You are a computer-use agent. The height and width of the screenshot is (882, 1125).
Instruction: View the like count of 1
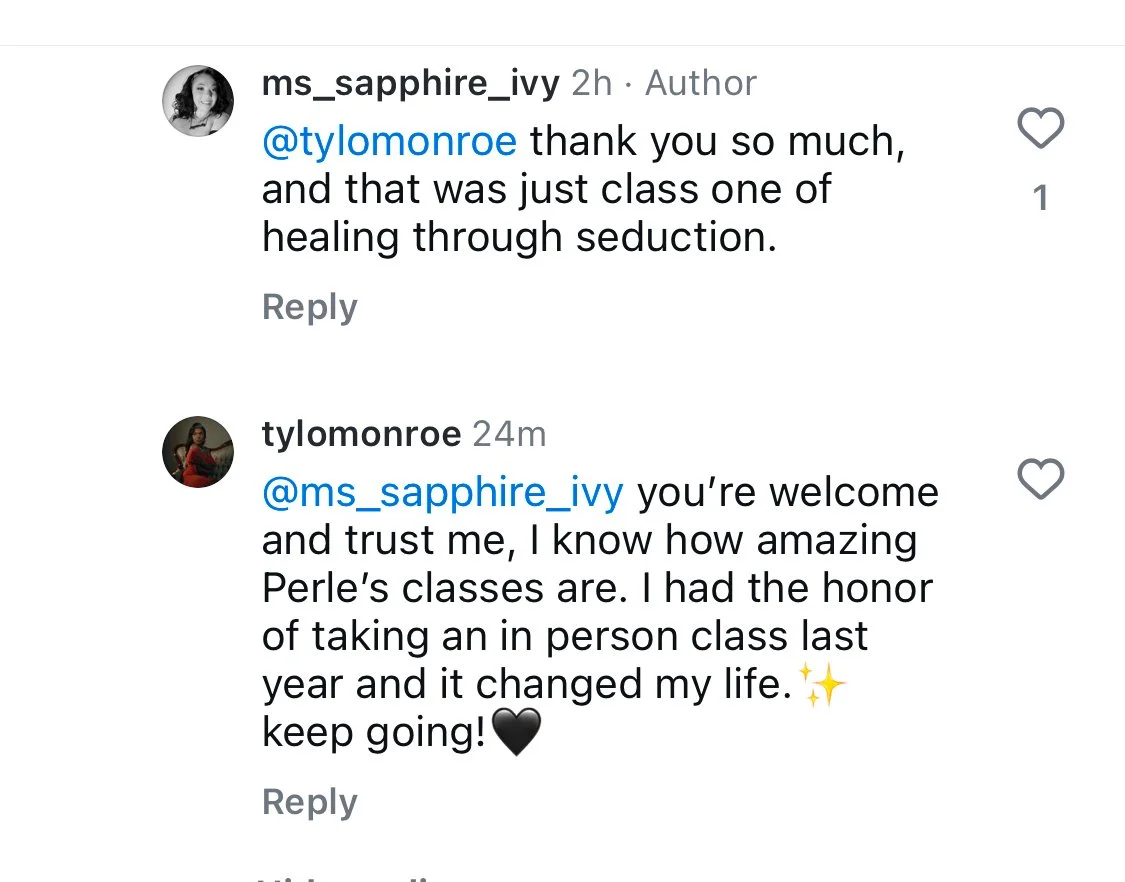pyautogui.click(x=1040, y=198)
